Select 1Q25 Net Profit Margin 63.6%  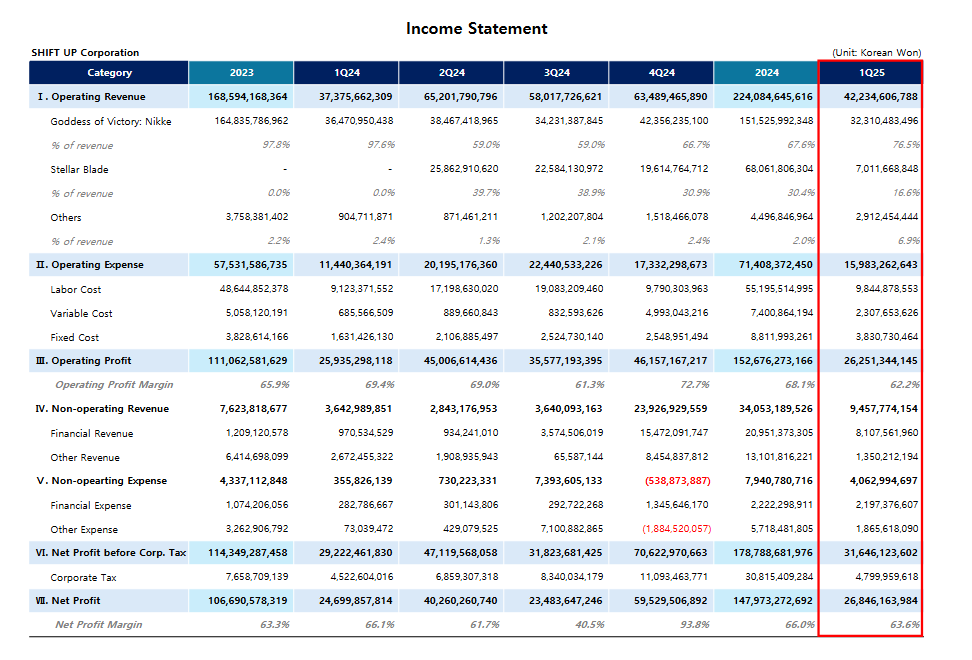[x=905, y=625]
